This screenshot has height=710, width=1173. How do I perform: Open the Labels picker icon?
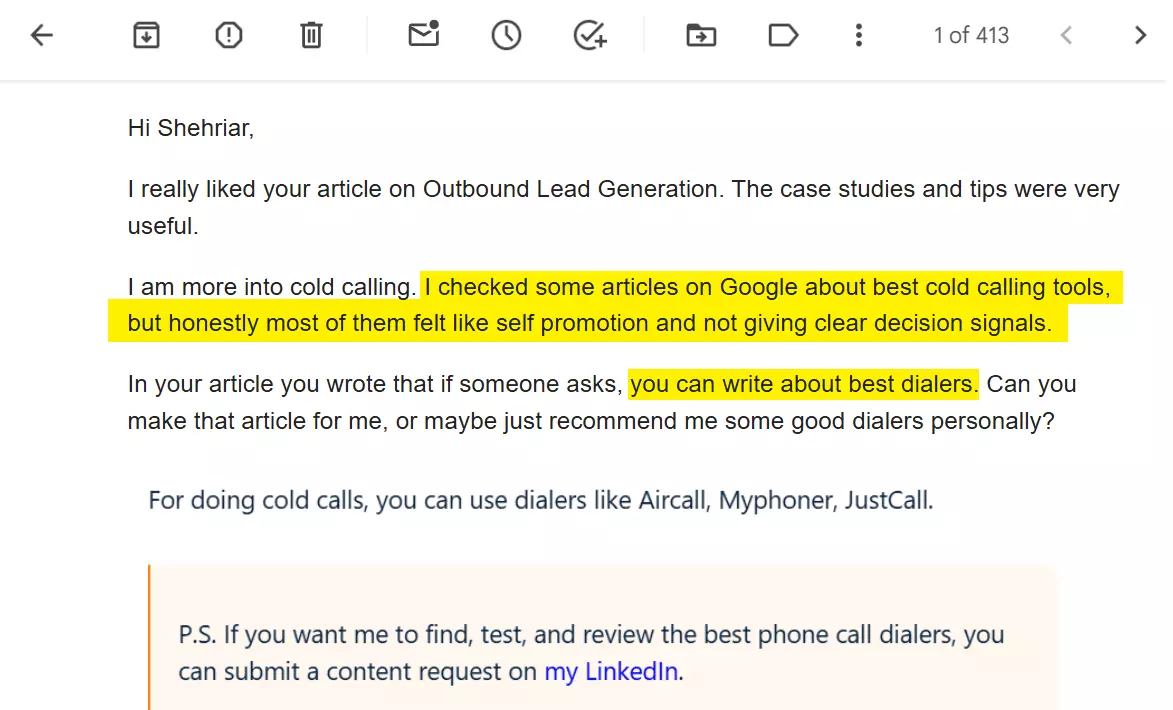point(783,35)
